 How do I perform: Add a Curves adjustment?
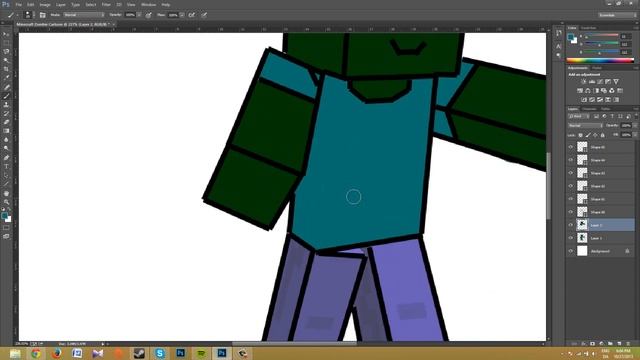[x=600, y=82]
